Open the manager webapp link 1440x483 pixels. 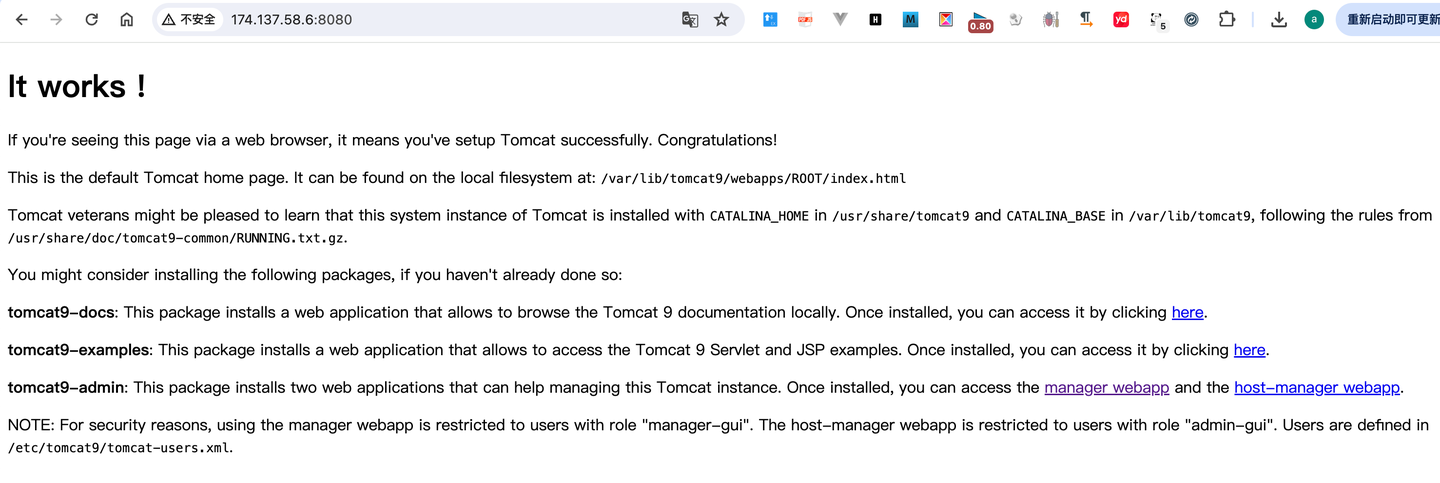point(1106,387)
